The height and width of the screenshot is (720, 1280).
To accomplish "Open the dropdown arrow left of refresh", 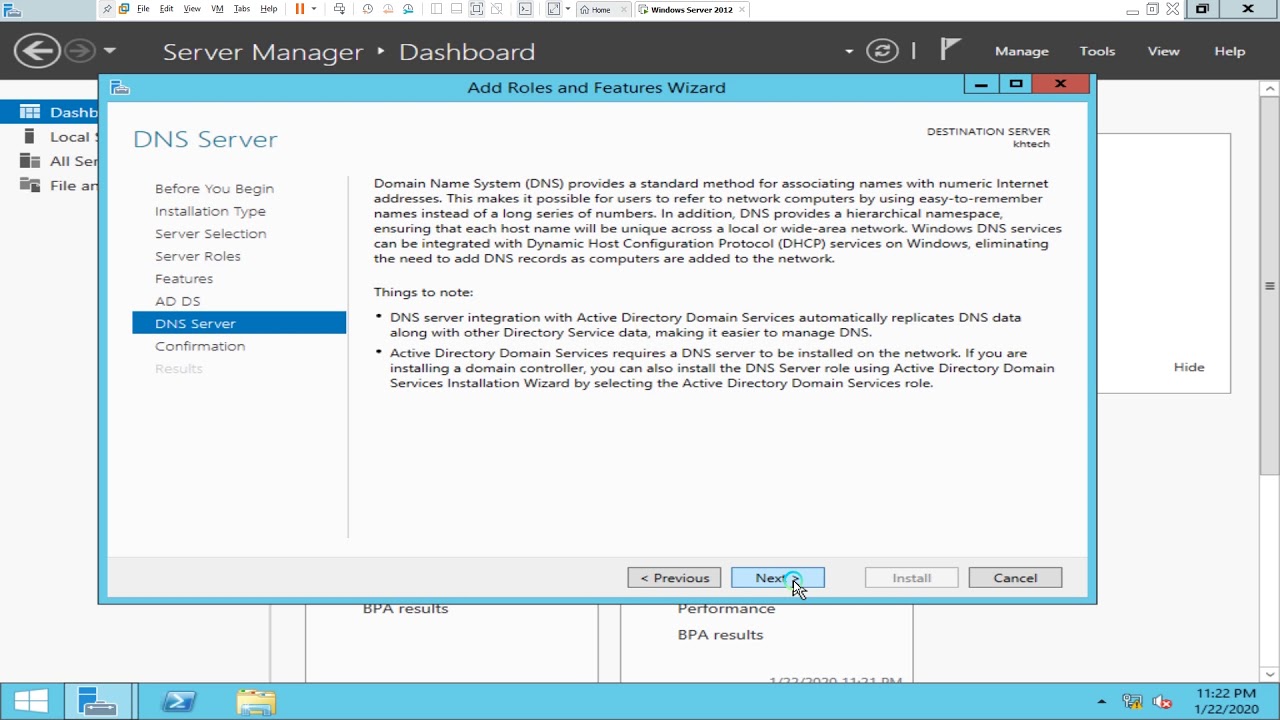I will (x=849, y=51).
